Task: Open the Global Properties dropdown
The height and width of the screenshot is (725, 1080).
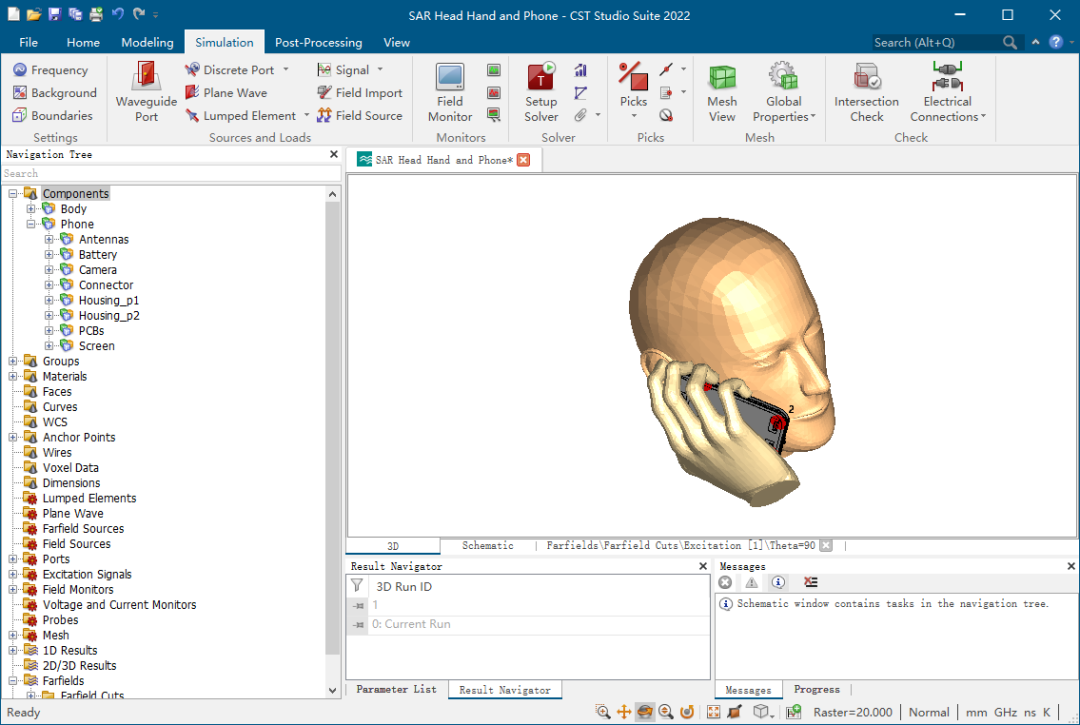Action: (x=784, y=110)
